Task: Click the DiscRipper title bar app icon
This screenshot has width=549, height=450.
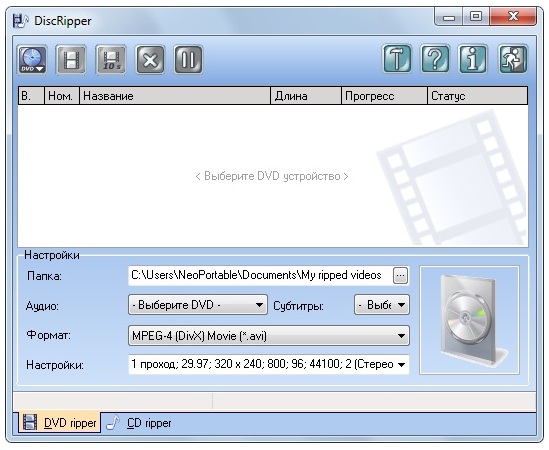Action: pyautogui.click(x=21, y=21)
